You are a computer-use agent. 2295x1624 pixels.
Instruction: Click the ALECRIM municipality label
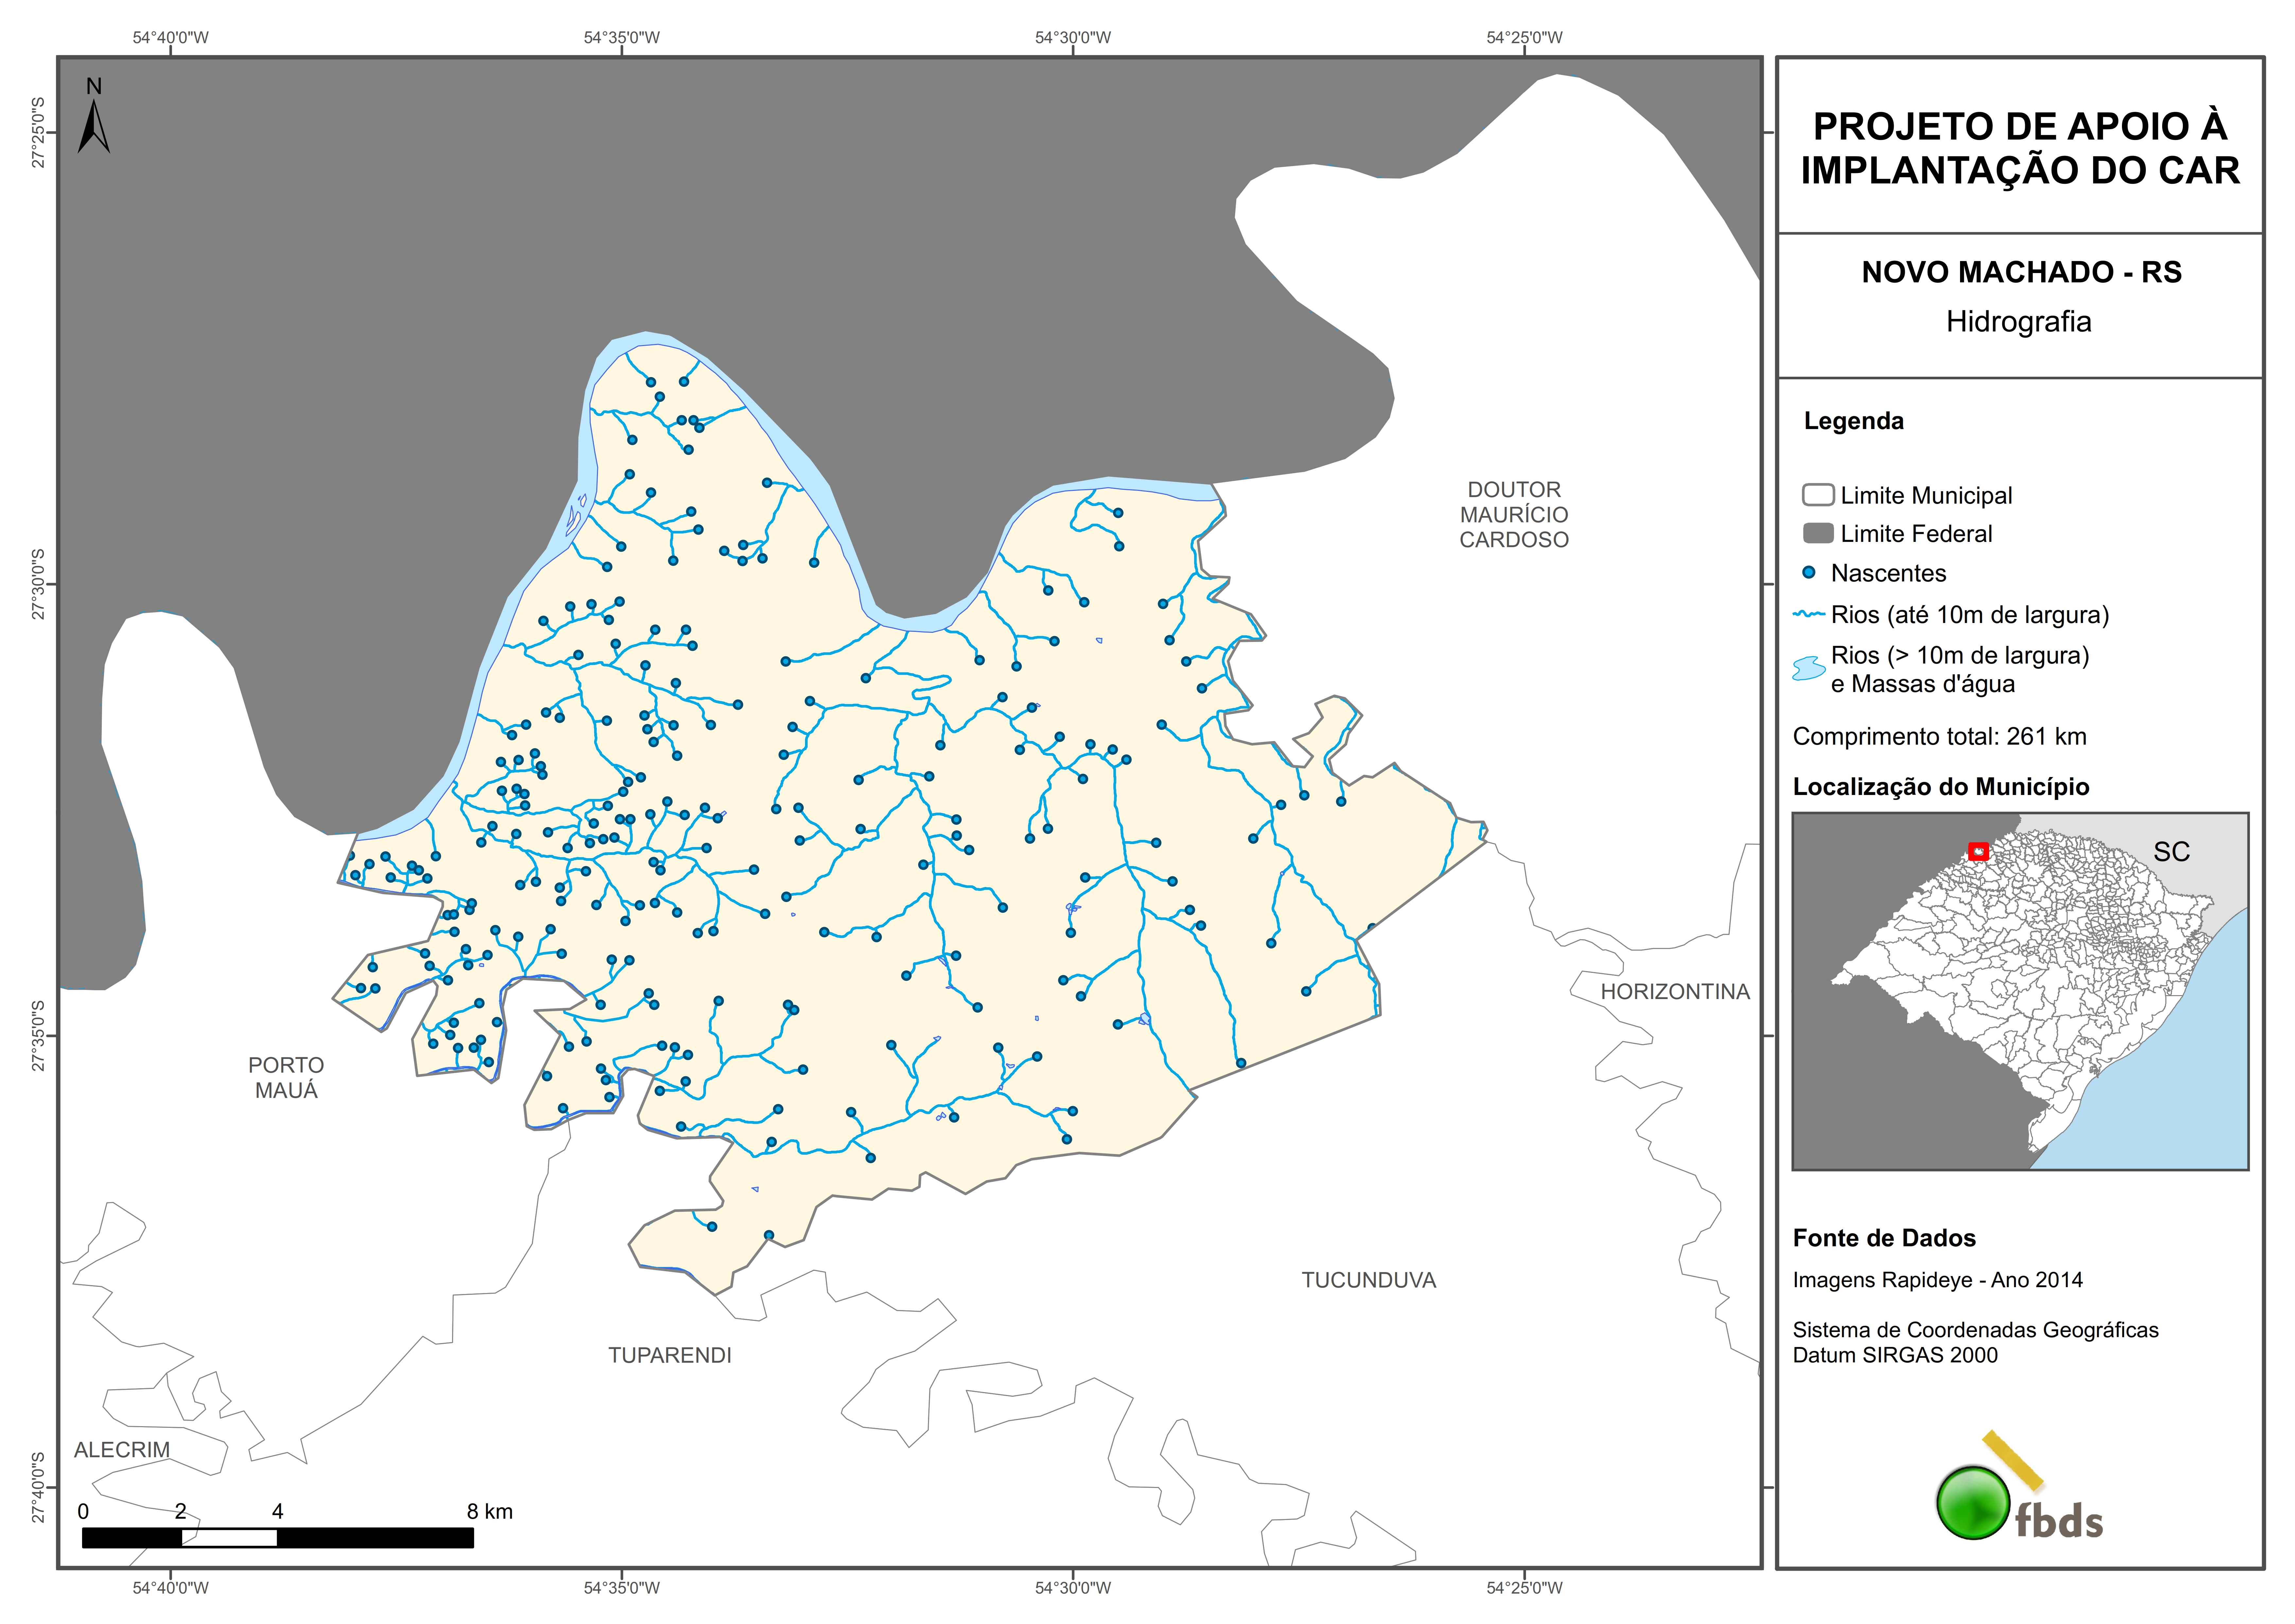(x=122, y=1449)
